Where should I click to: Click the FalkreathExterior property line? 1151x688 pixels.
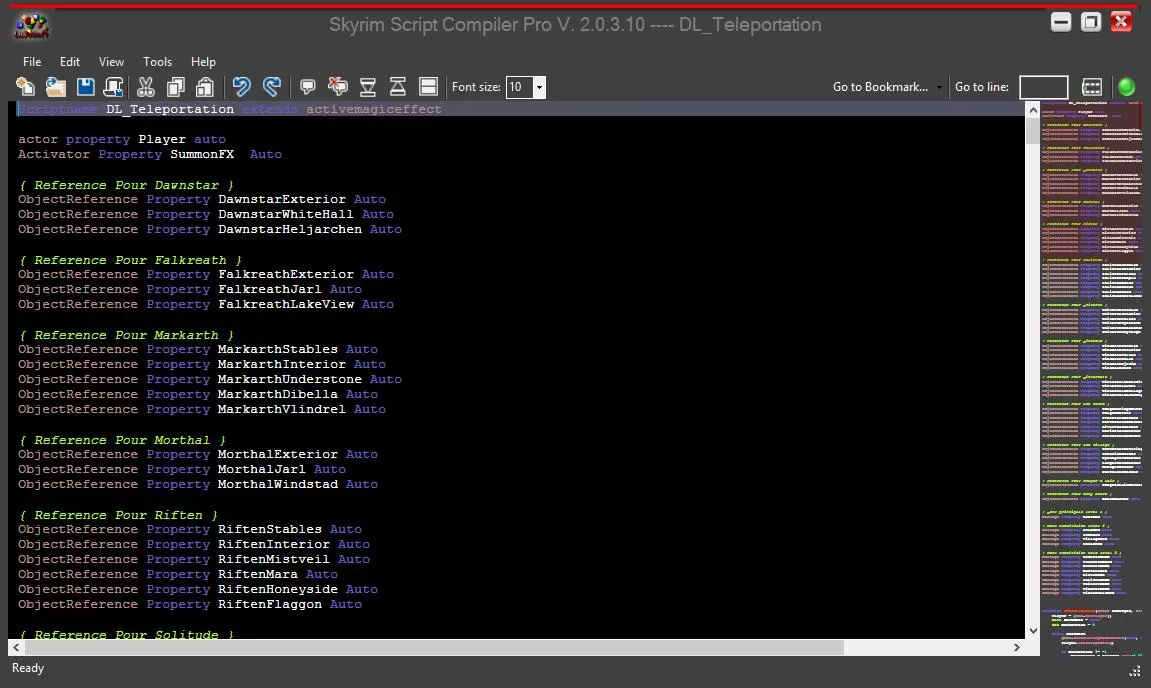(x=206, y=274)
